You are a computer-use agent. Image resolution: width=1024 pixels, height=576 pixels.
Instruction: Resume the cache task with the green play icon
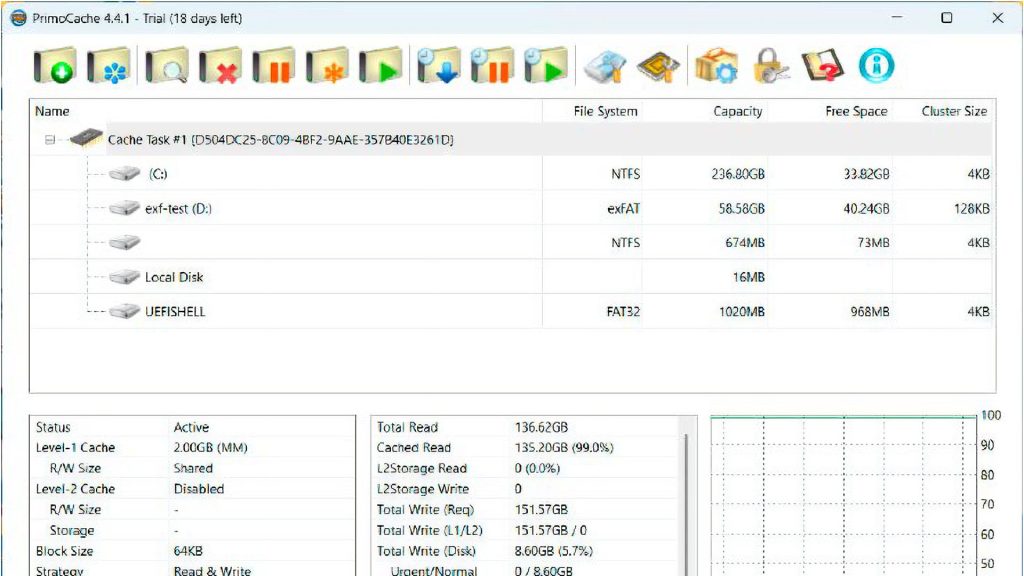point(380,66)
